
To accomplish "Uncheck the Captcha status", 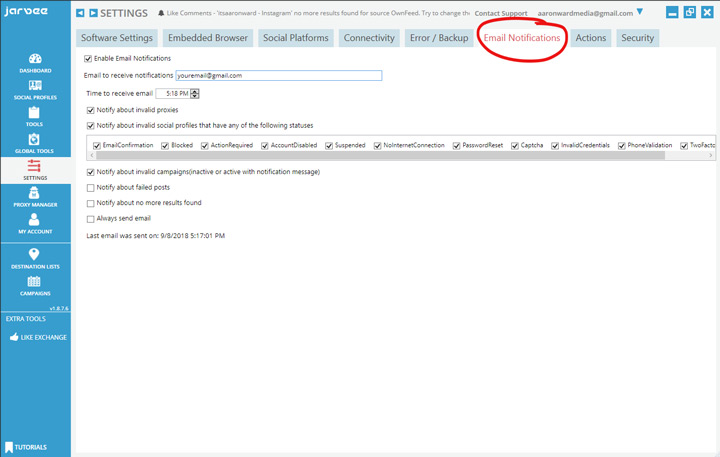I will (515, 146).
